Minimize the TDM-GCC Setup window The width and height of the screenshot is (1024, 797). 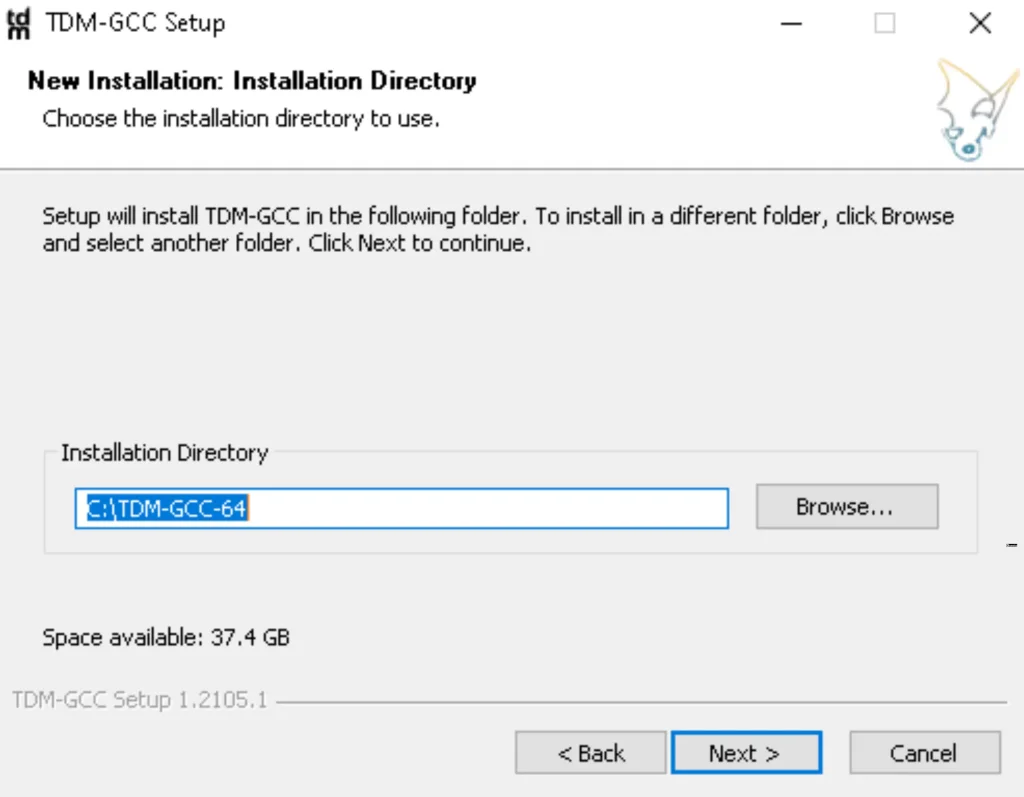pos(791,24)
